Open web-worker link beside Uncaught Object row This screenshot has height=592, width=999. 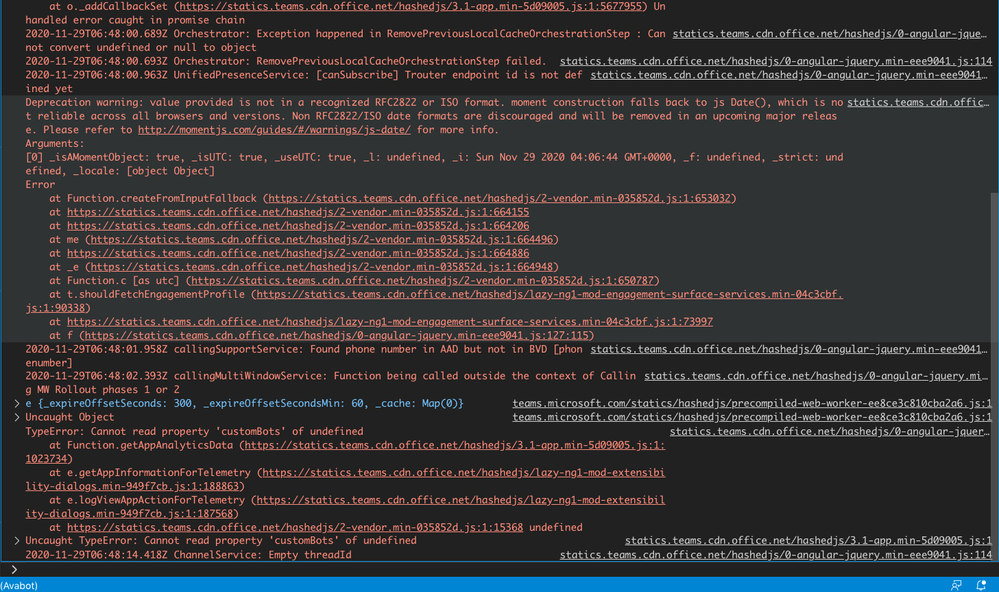click(752, 417)
